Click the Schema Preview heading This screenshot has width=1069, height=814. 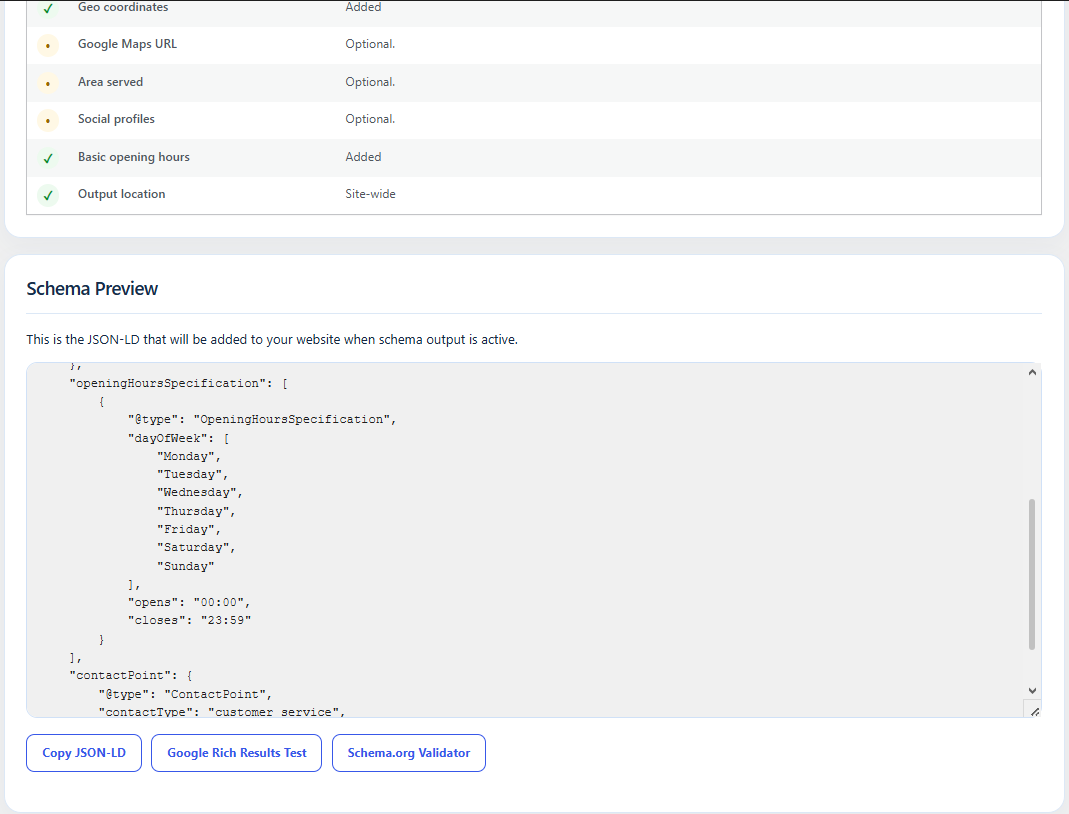pyautogui.click(x=92, y=288)
